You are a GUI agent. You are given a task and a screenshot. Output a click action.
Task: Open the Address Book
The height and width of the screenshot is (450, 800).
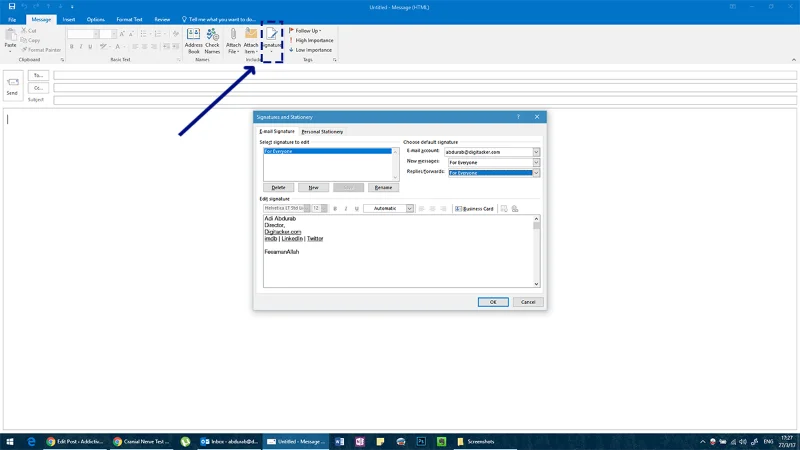coord(193,41)
